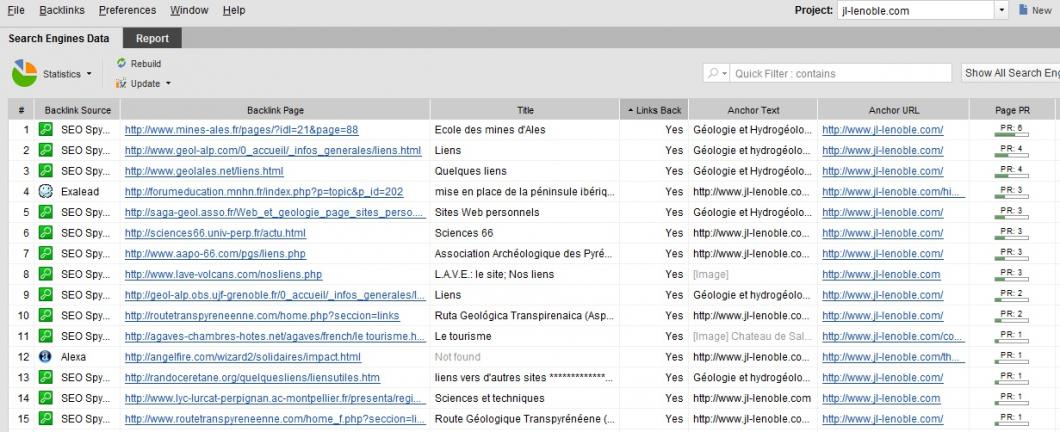Viewport: 1060px width, 432px height.
Task: Click the Update chart icon
Action: [x=121, y=83]
